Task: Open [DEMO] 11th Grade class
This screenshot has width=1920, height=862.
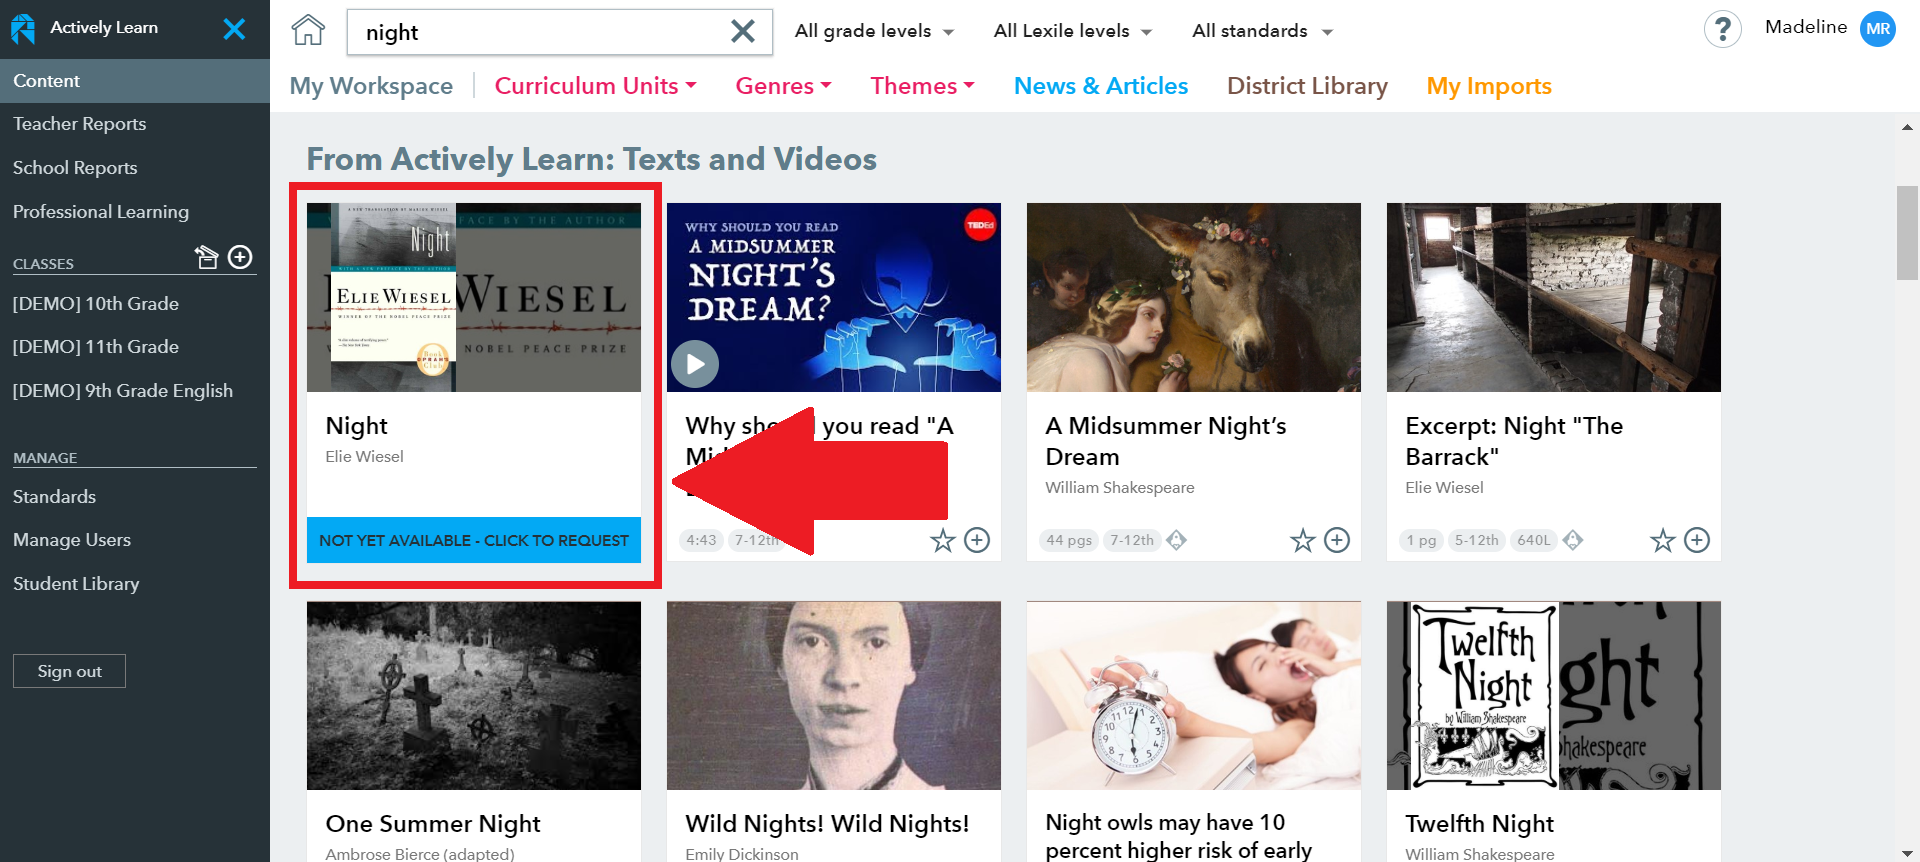Action: [96, 347]
